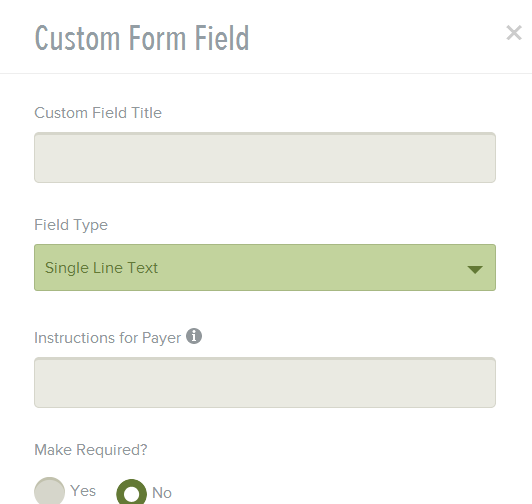
Task: Click the right end of Instructions for Payer field
Action: pyautogui.click(x=489, y=382)
